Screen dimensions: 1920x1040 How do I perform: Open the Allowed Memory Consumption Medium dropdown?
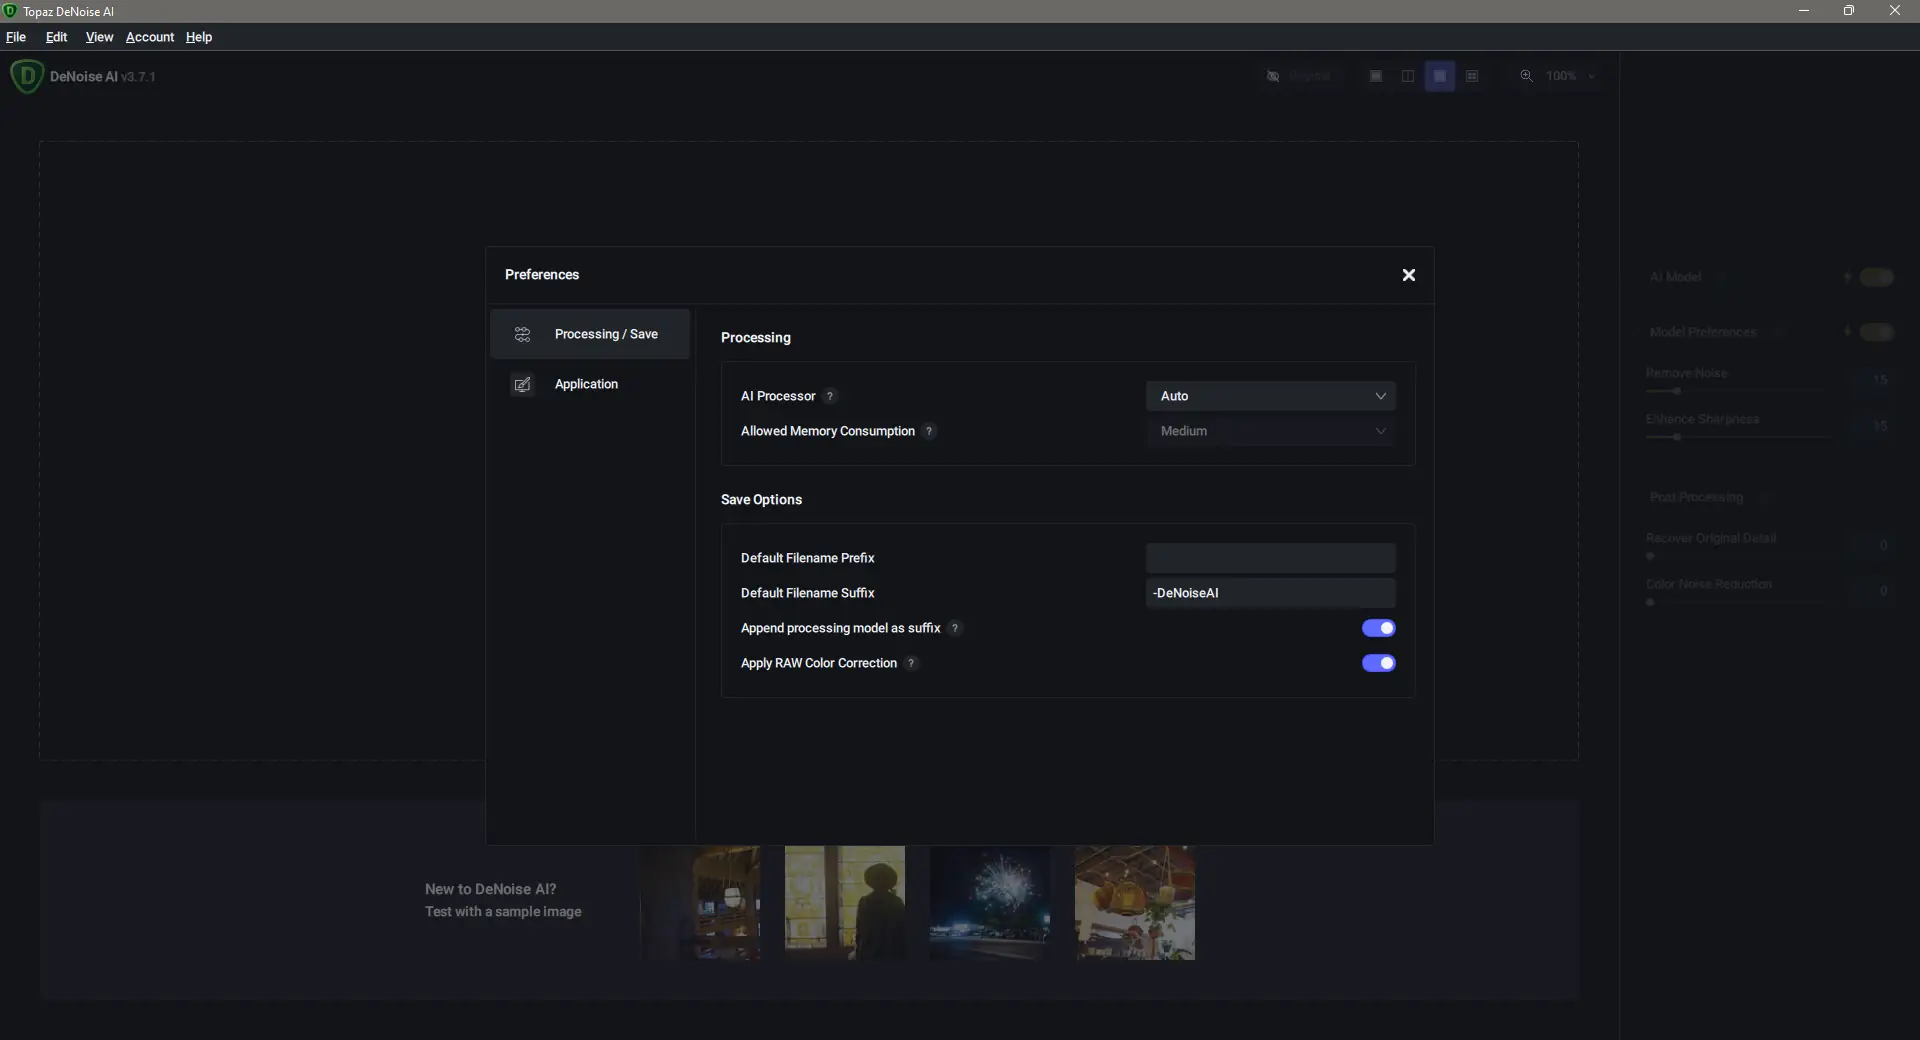coord(1270,431)
